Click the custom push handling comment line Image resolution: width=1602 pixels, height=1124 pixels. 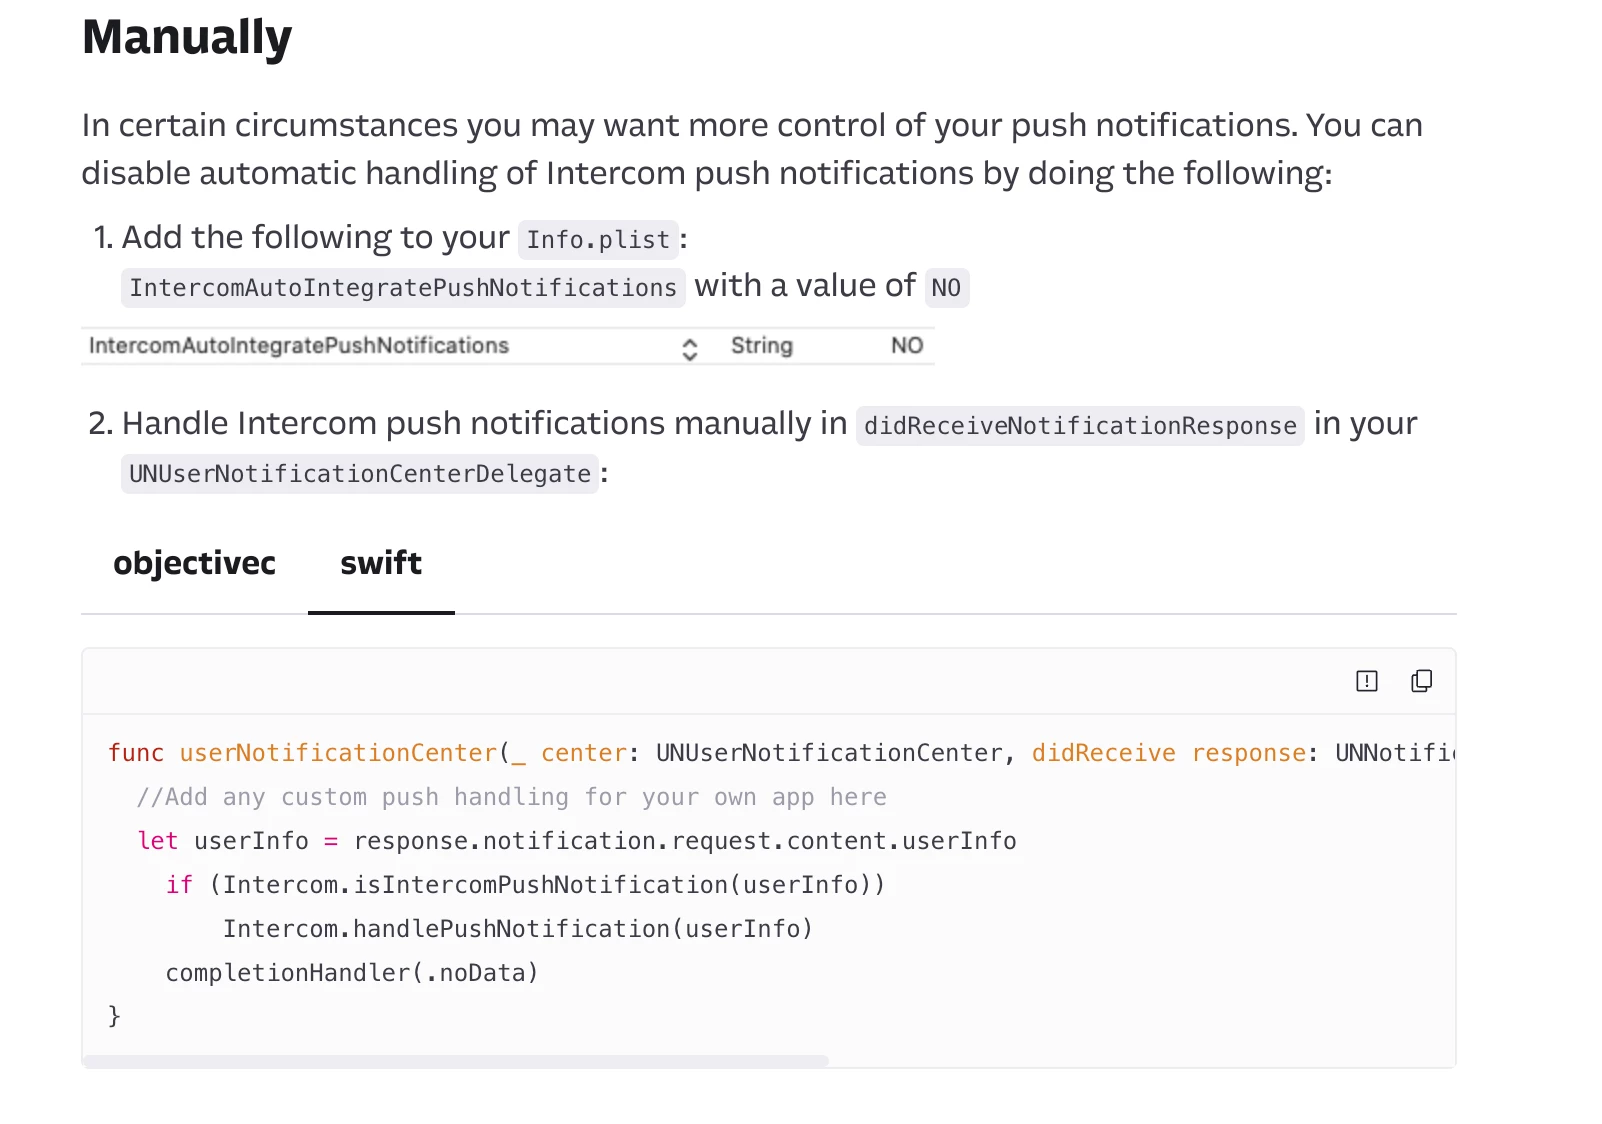[512, 797]
